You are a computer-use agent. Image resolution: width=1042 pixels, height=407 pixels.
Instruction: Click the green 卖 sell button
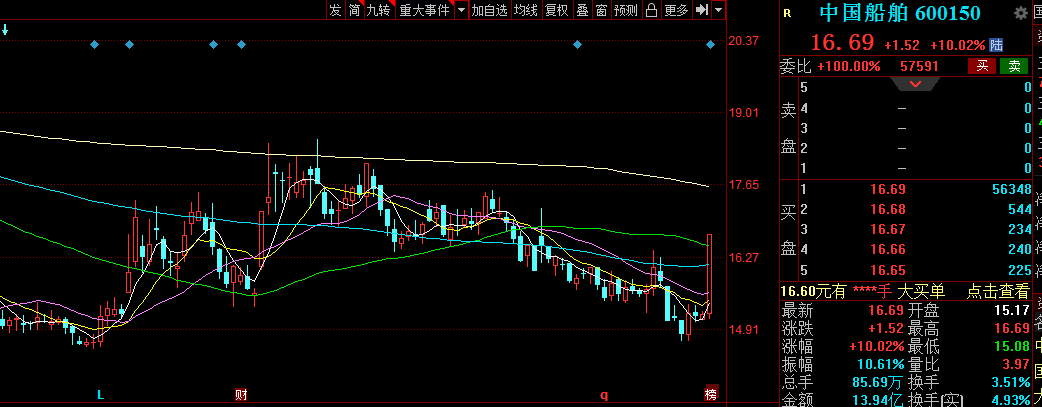tap(1015, 66)
